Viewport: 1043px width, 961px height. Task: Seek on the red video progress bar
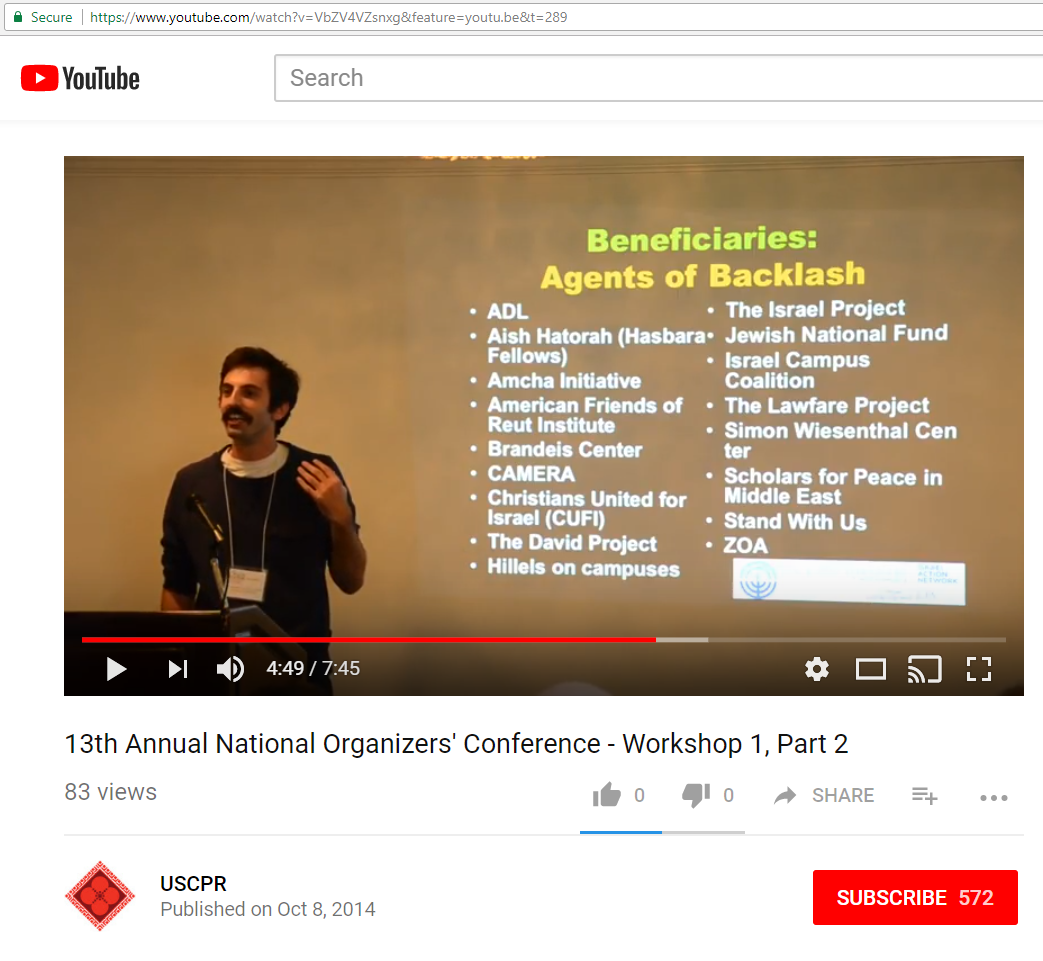click(400, 639)
